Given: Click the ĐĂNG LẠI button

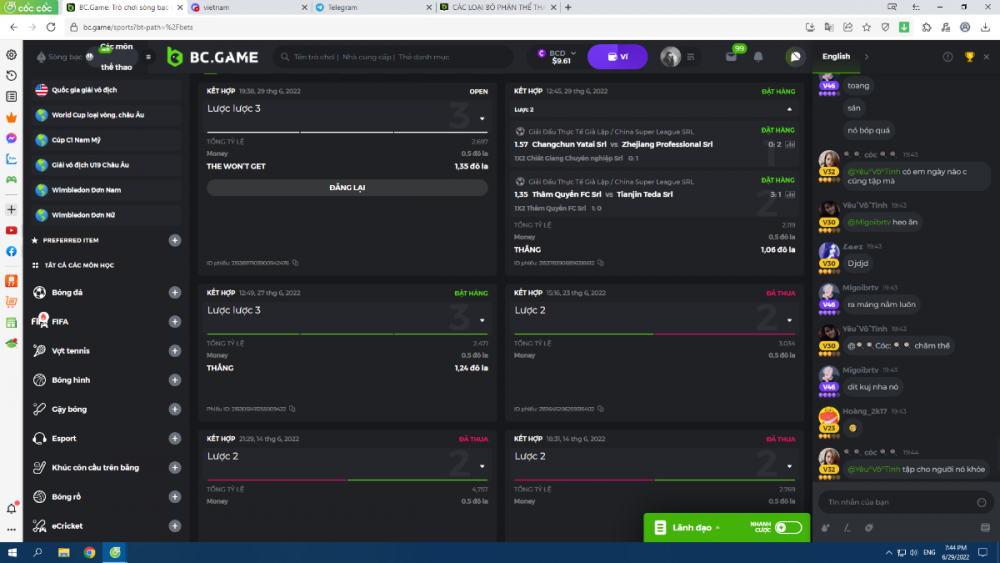Looking at the screenshot, I should pyautogui.click(x=347, y=187).
